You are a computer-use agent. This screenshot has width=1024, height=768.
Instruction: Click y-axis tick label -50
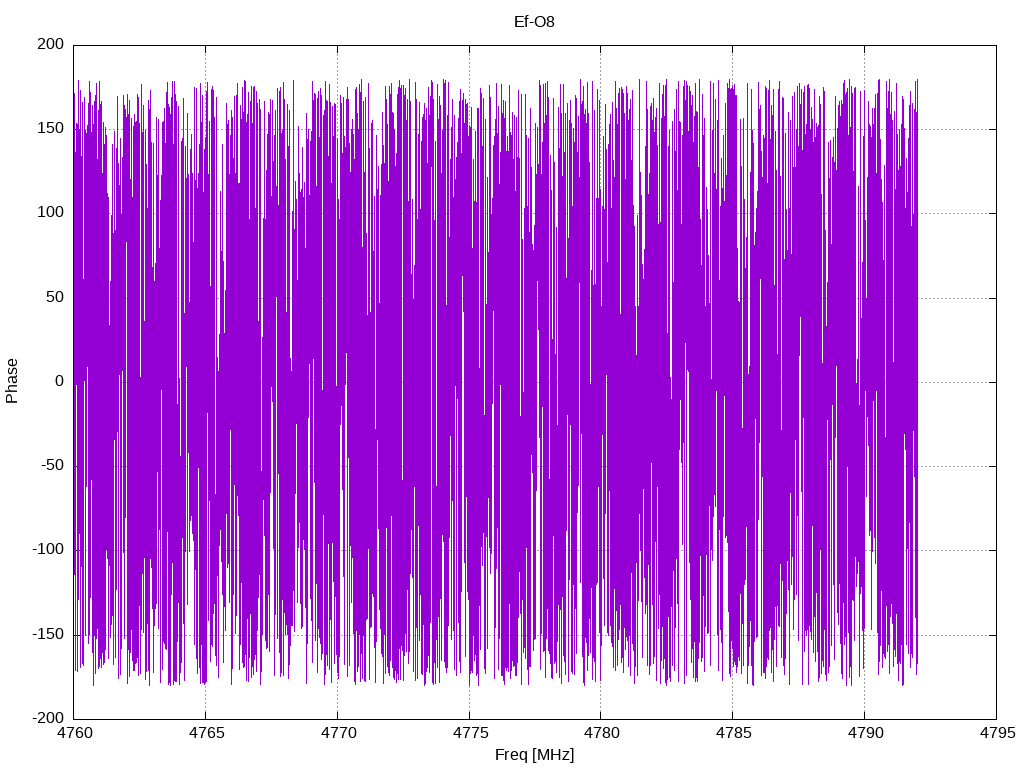click(52, 466)
